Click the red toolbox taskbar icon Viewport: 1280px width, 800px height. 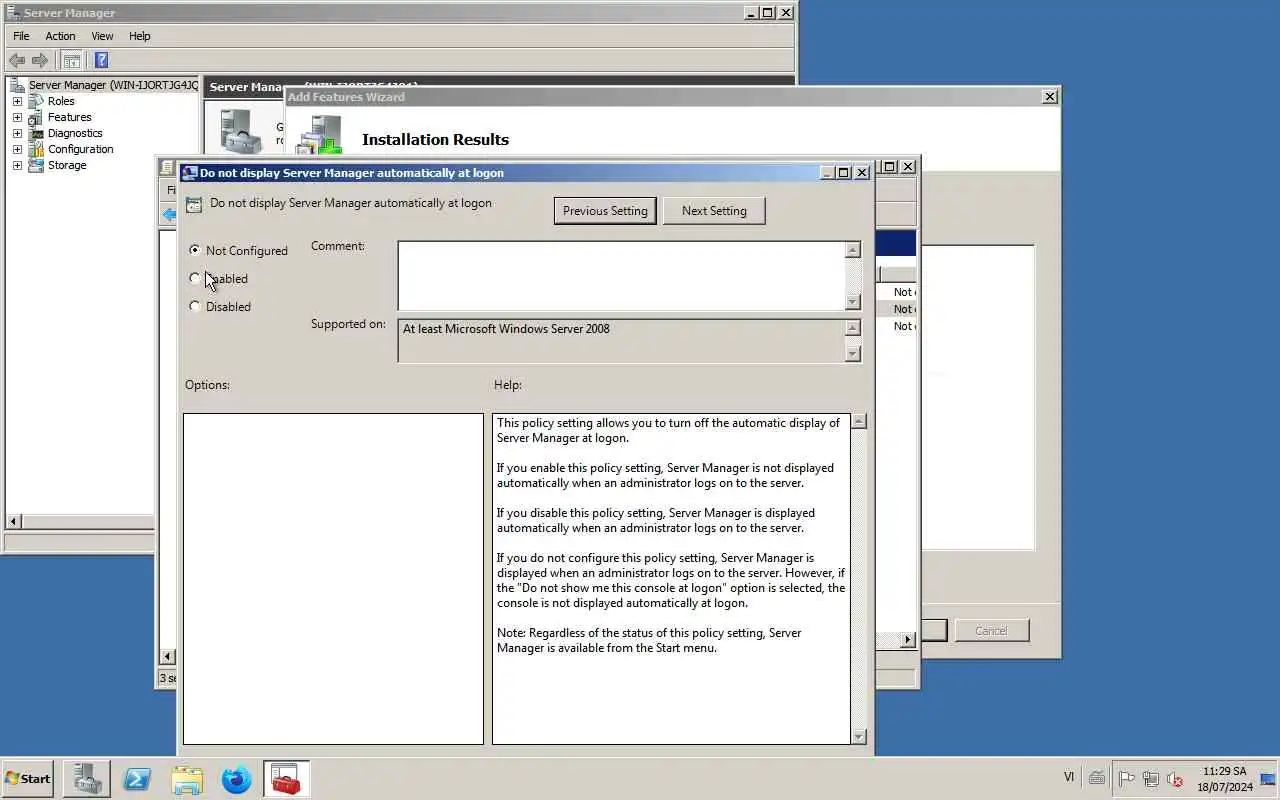pyautogui.click(x=286, y=779)
